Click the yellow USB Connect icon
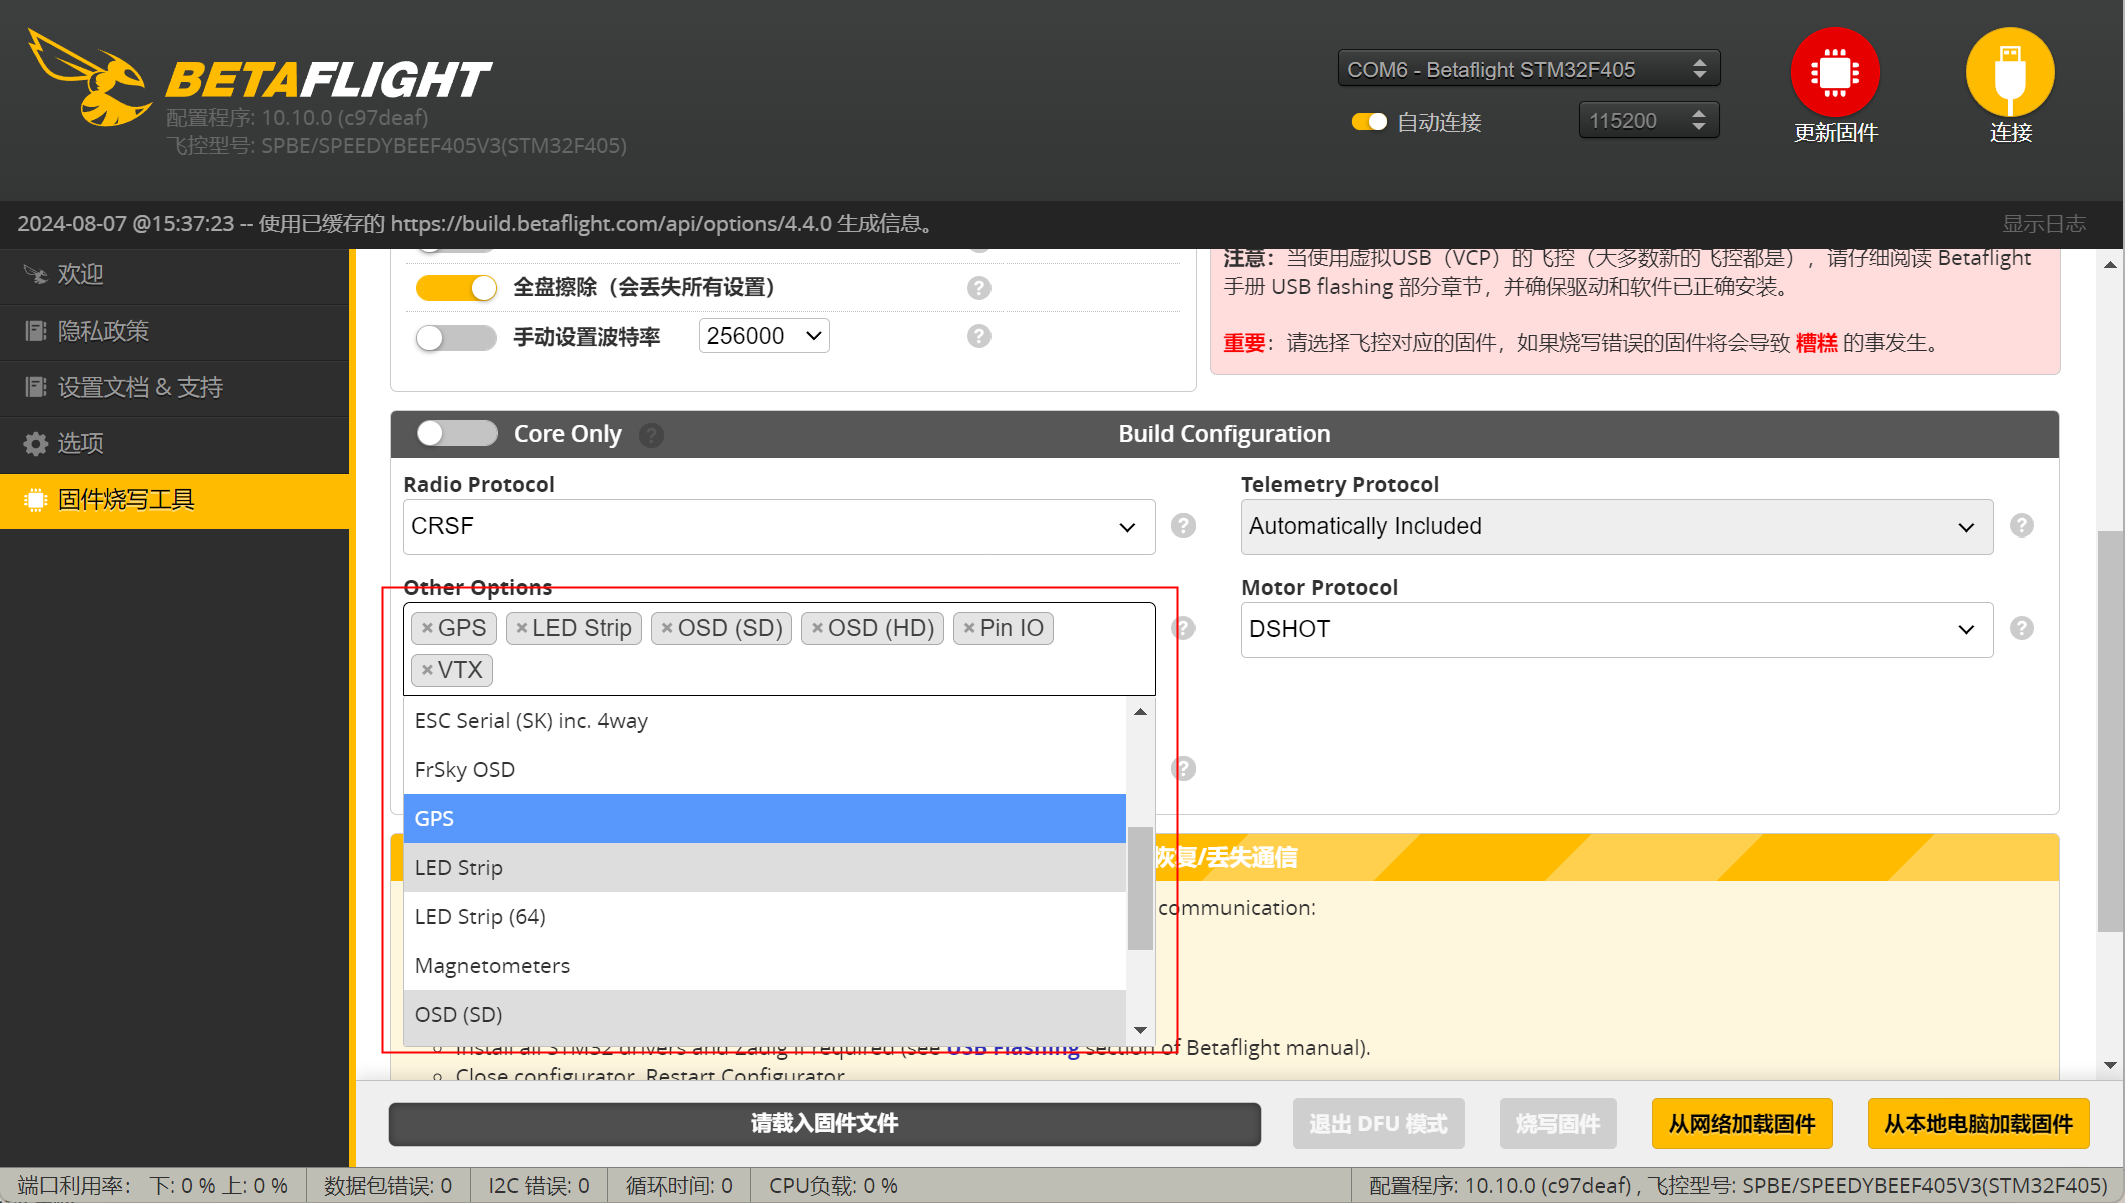This screenshot has width=2125, height=1203. point(2010,72)
